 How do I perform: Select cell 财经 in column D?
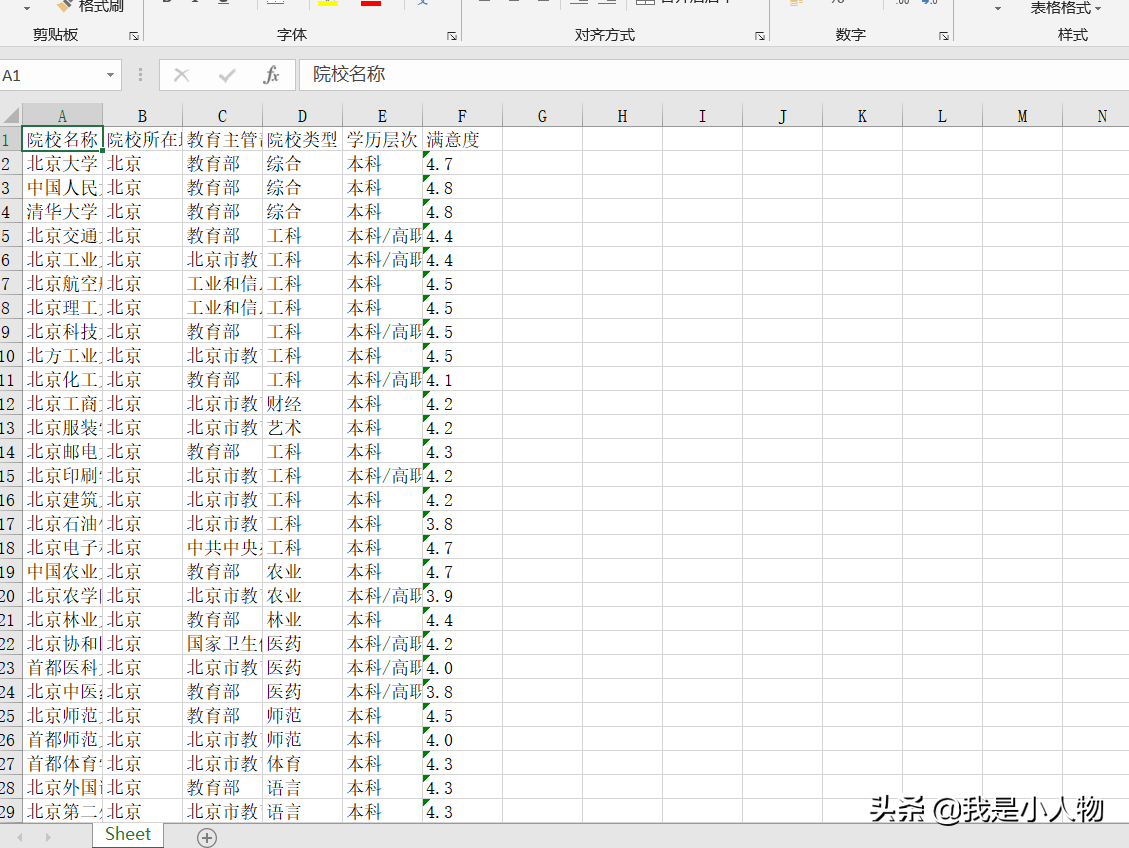302,404
